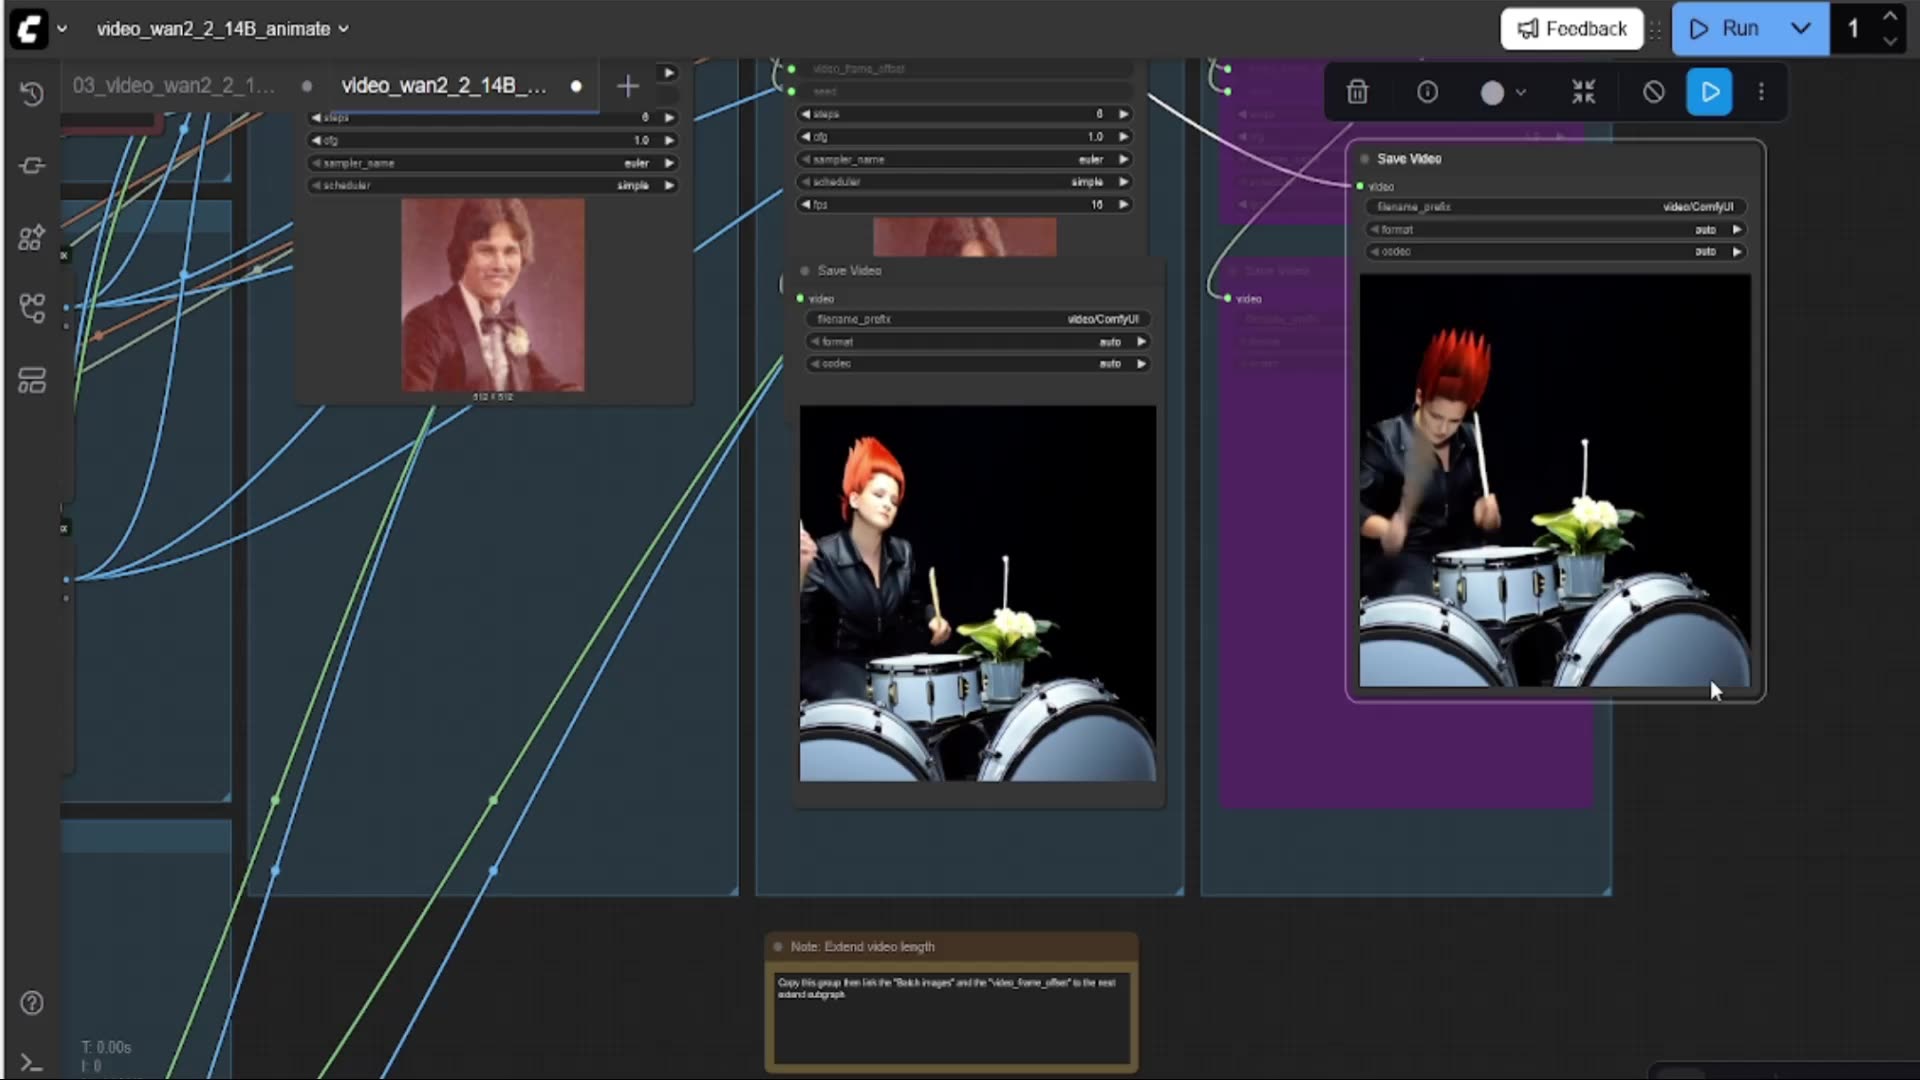Collapse the Note: Extend video length node

point(778,947)
